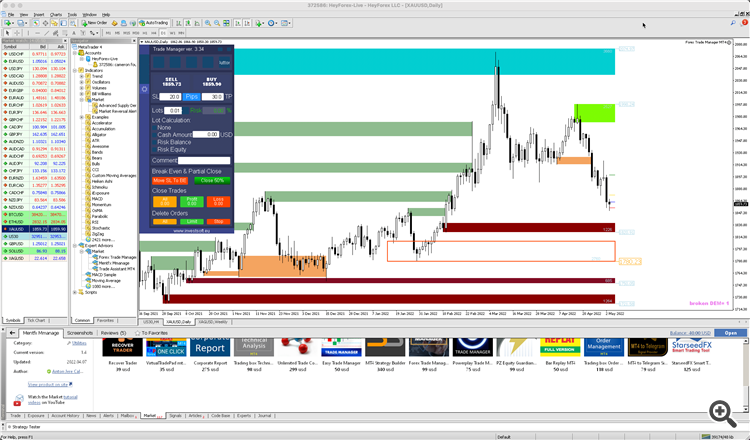Image resolution: width=750 pixels, height=440 pixels.
Task: Select the cursor arrow tool
Action: pyautogui.click(x=7, y=33)
